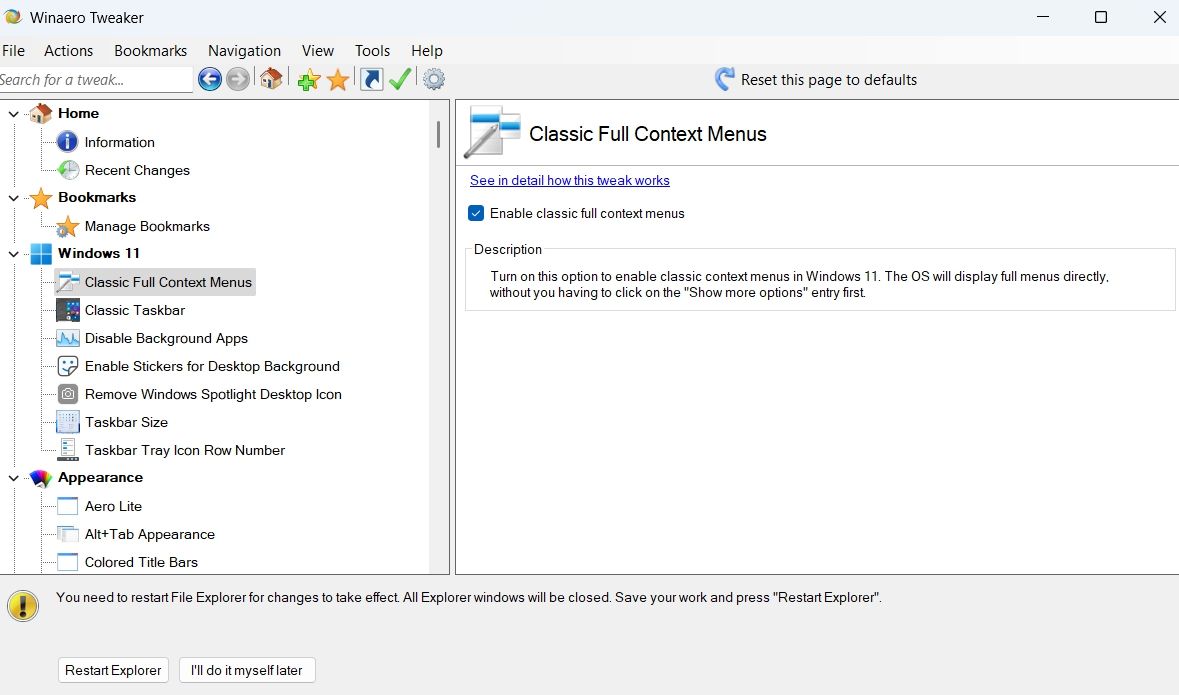Click the Recent Changes clock icon
This screenshot has width=1179, height=695.
pos(68,170)
